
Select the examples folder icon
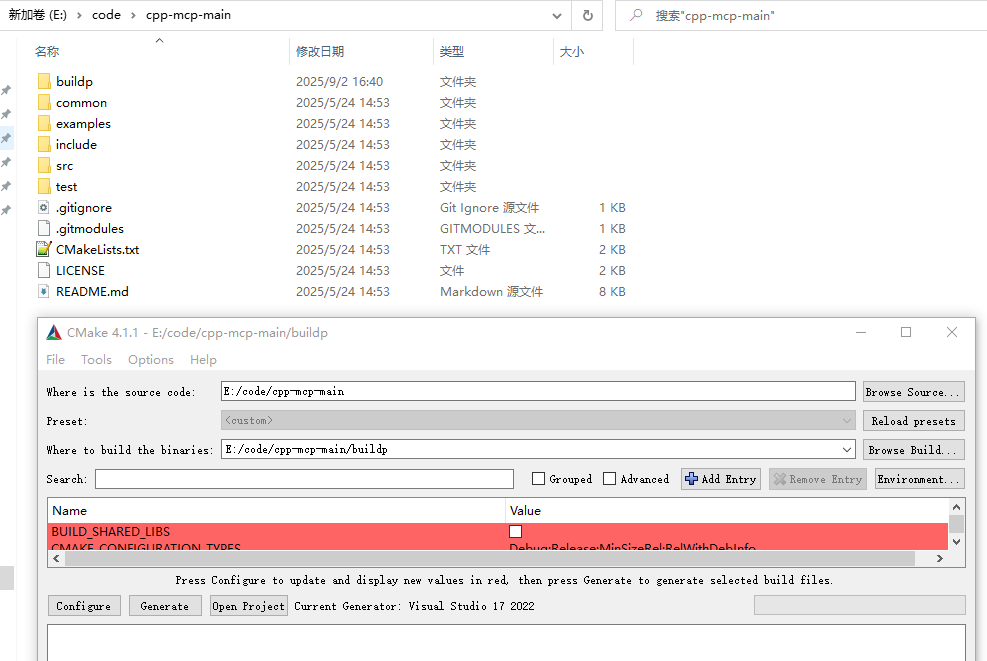pyautogui.click(x=44, y=123)
